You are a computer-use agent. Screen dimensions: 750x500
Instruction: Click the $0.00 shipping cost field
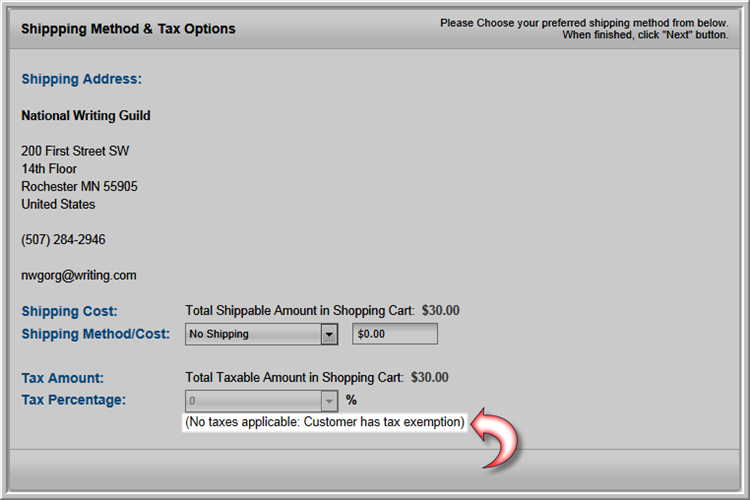395,334
